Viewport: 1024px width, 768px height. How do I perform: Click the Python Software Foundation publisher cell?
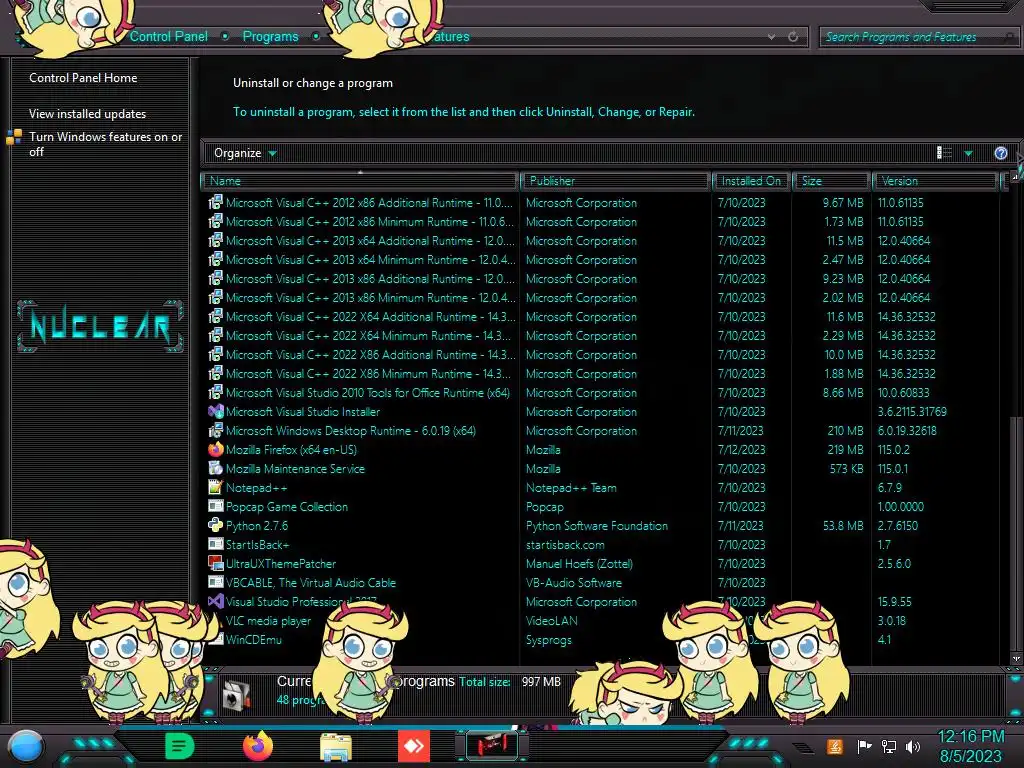pos(597,525)
